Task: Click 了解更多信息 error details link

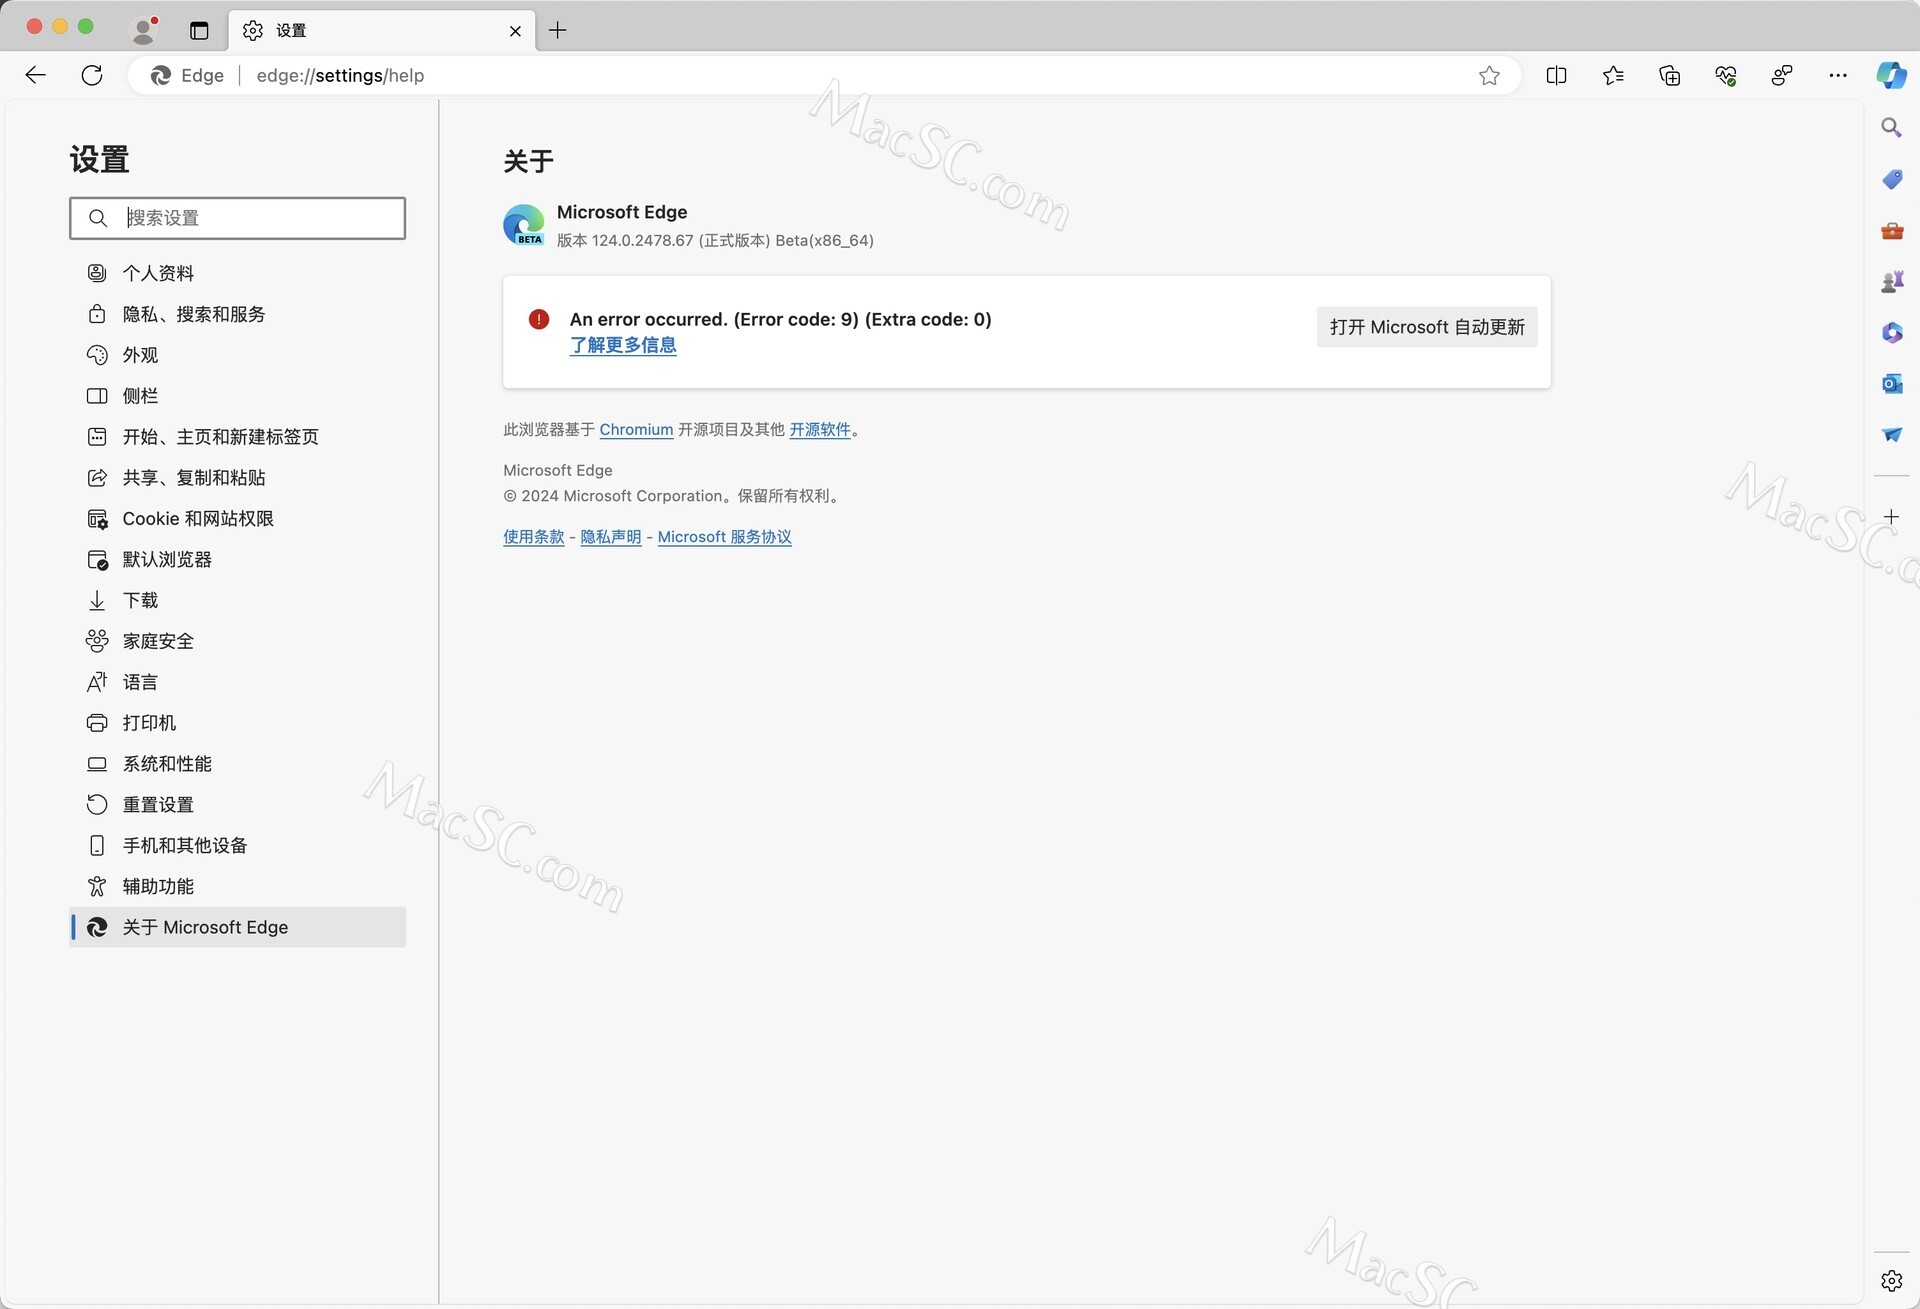Action: point(623,346)
